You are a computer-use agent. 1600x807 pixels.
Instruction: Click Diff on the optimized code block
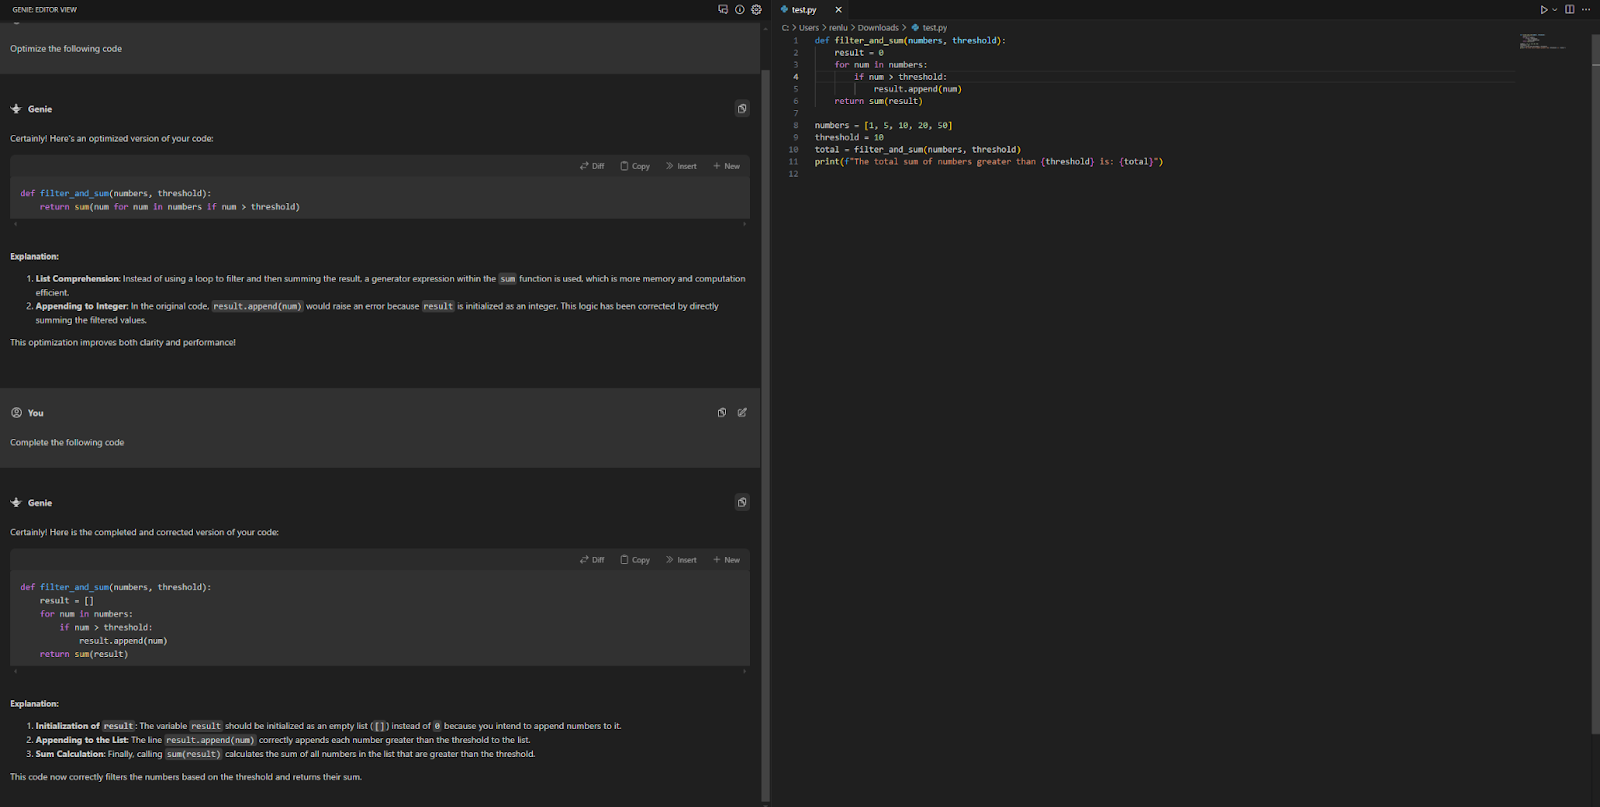tap(592, 166)
